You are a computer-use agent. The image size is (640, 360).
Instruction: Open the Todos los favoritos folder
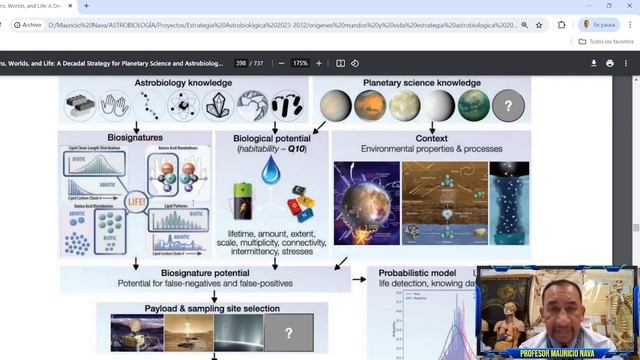(x=606, y=42)
